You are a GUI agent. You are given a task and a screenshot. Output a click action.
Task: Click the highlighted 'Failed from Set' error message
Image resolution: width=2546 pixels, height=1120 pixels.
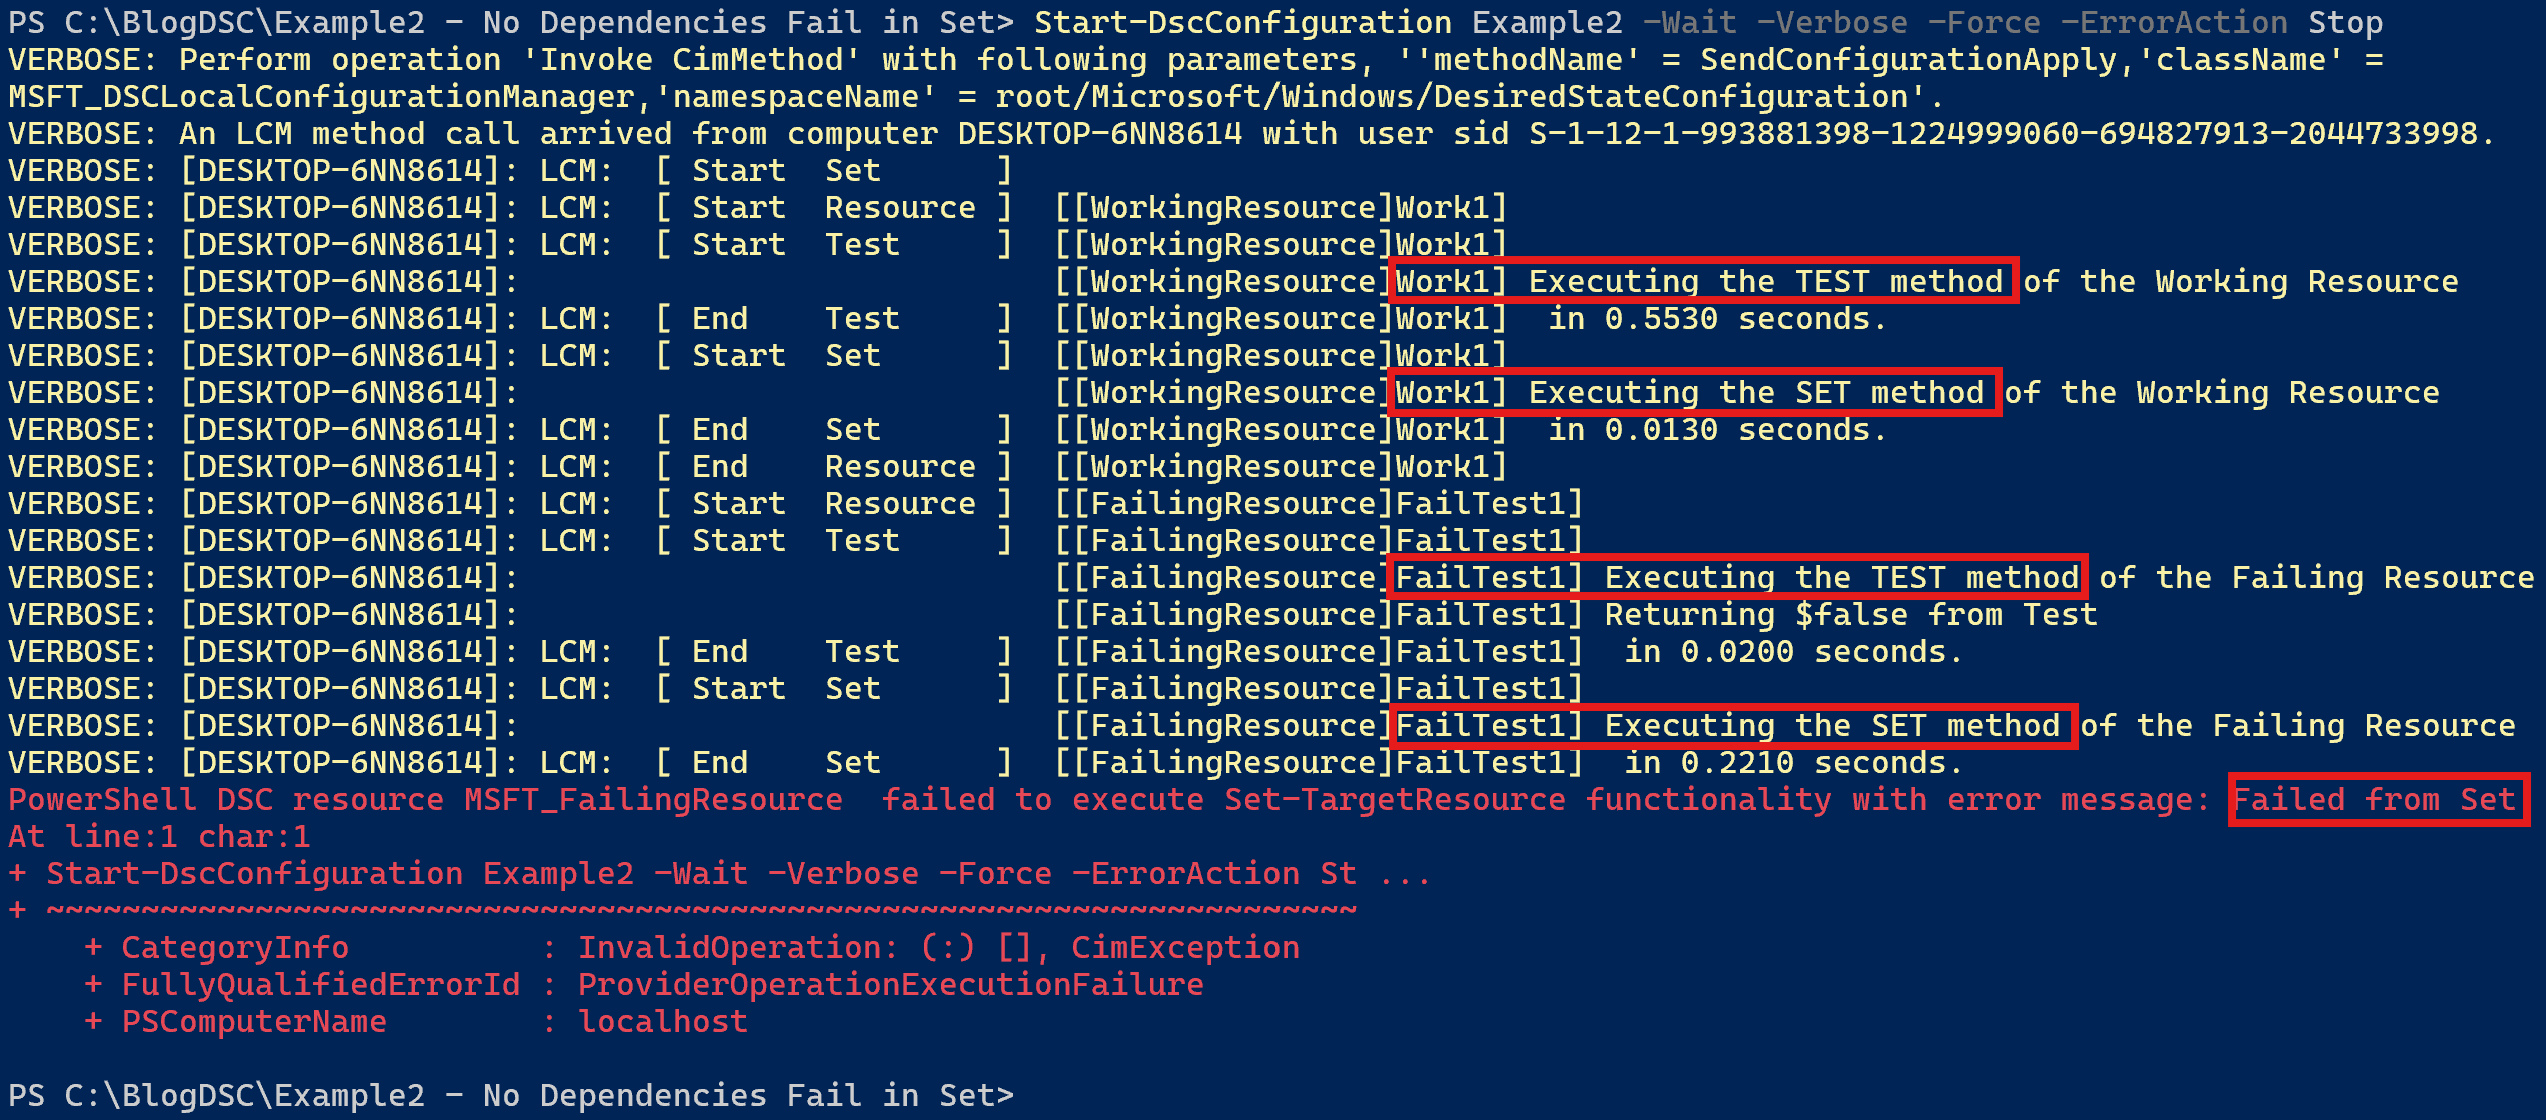(x=2375, y=799)
